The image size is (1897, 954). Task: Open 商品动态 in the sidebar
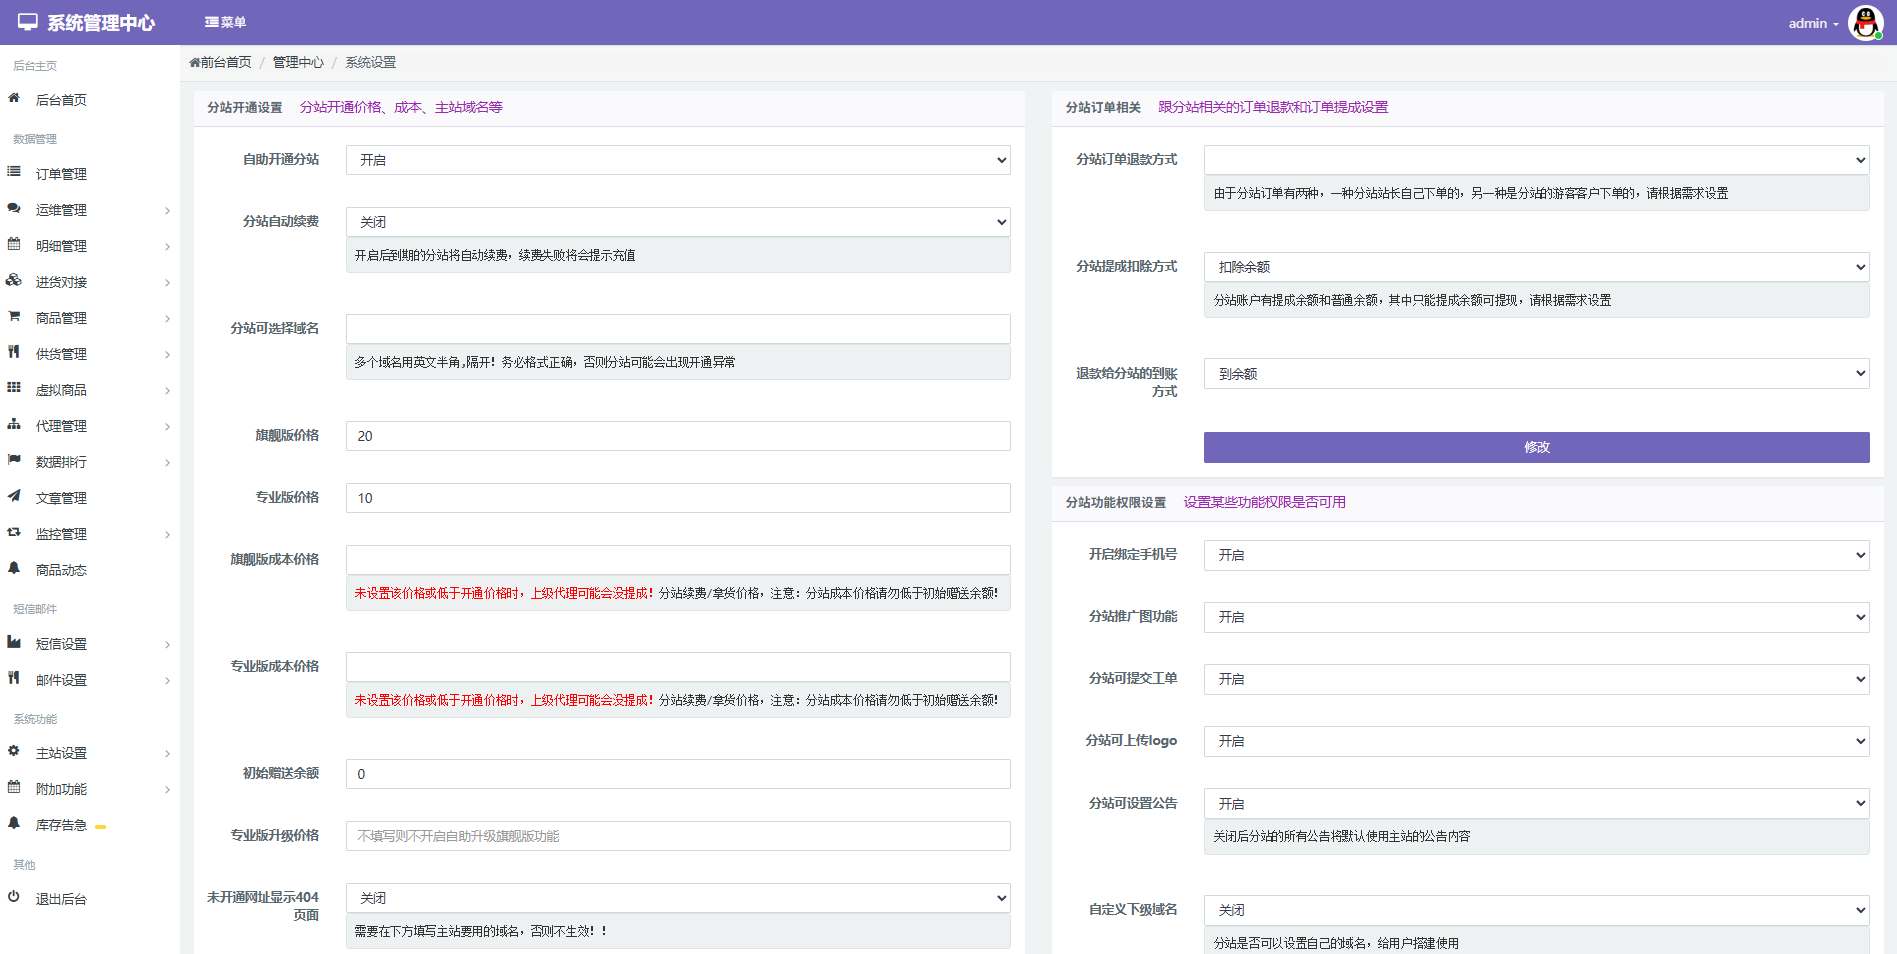click(61, 570)
